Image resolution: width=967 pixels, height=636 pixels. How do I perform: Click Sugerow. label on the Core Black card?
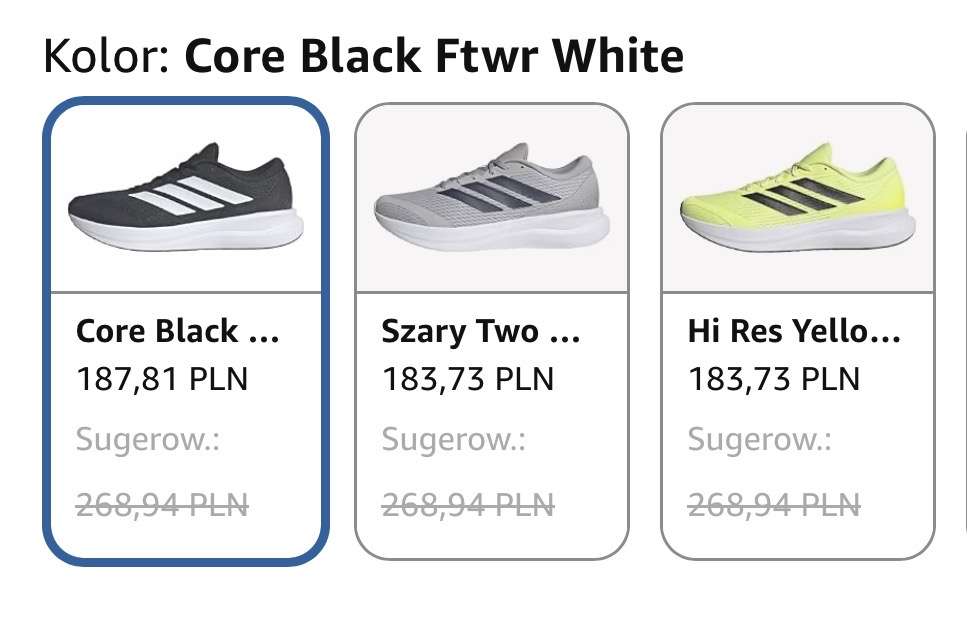[147, 440]
